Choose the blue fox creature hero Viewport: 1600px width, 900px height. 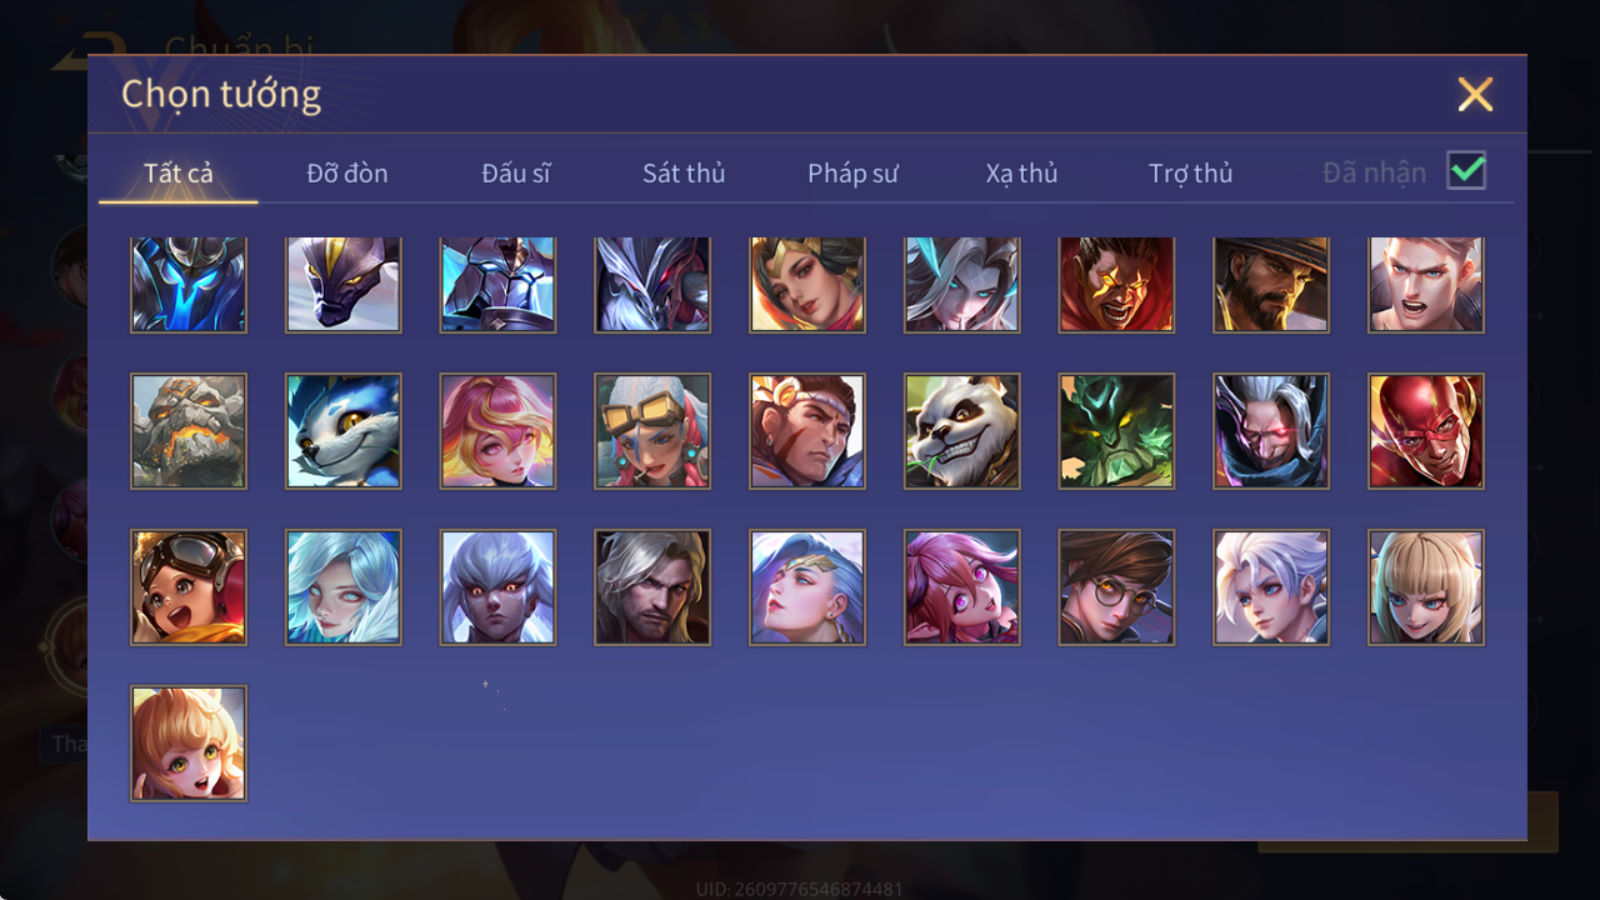(343, 431)
